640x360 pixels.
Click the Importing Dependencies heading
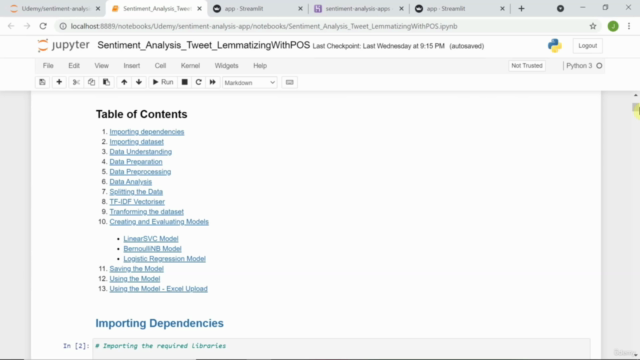coord(159,323)
